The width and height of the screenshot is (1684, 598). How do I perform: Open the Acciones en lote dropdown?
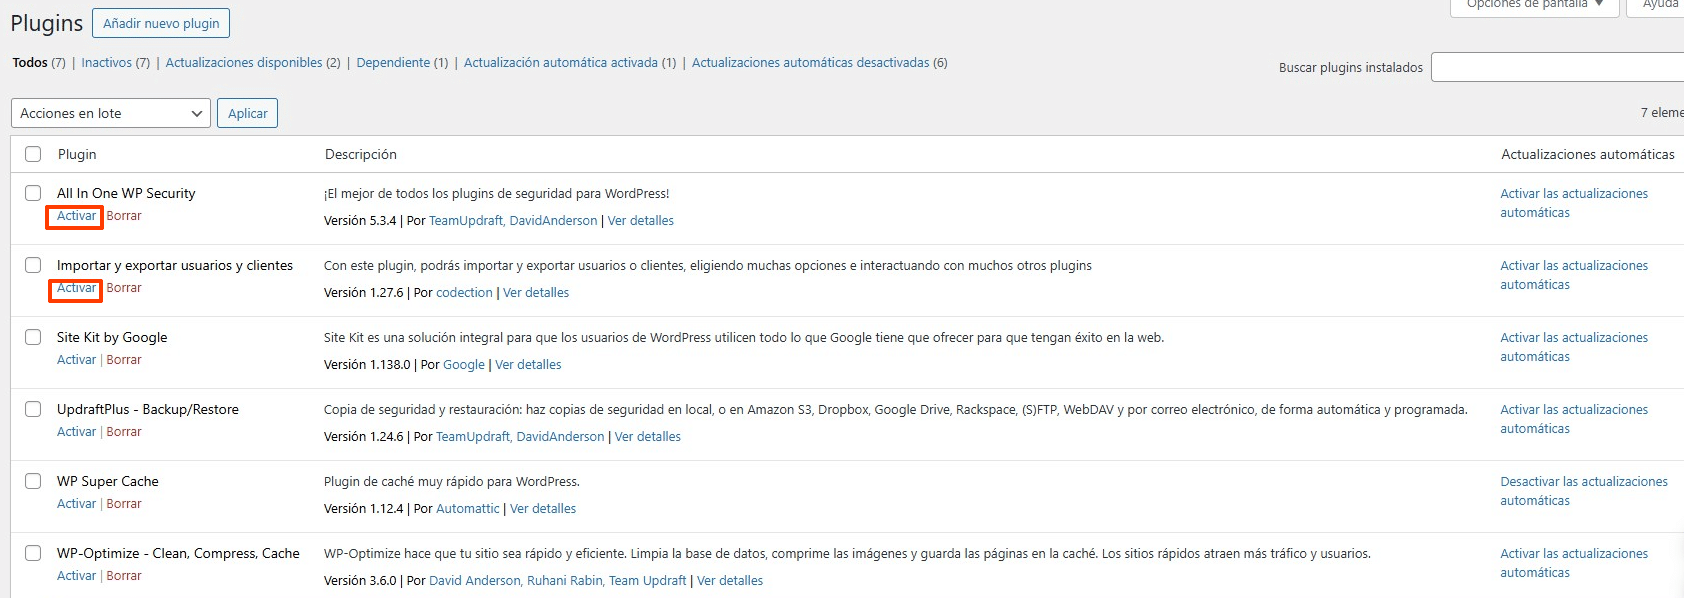tap(110, 113)
